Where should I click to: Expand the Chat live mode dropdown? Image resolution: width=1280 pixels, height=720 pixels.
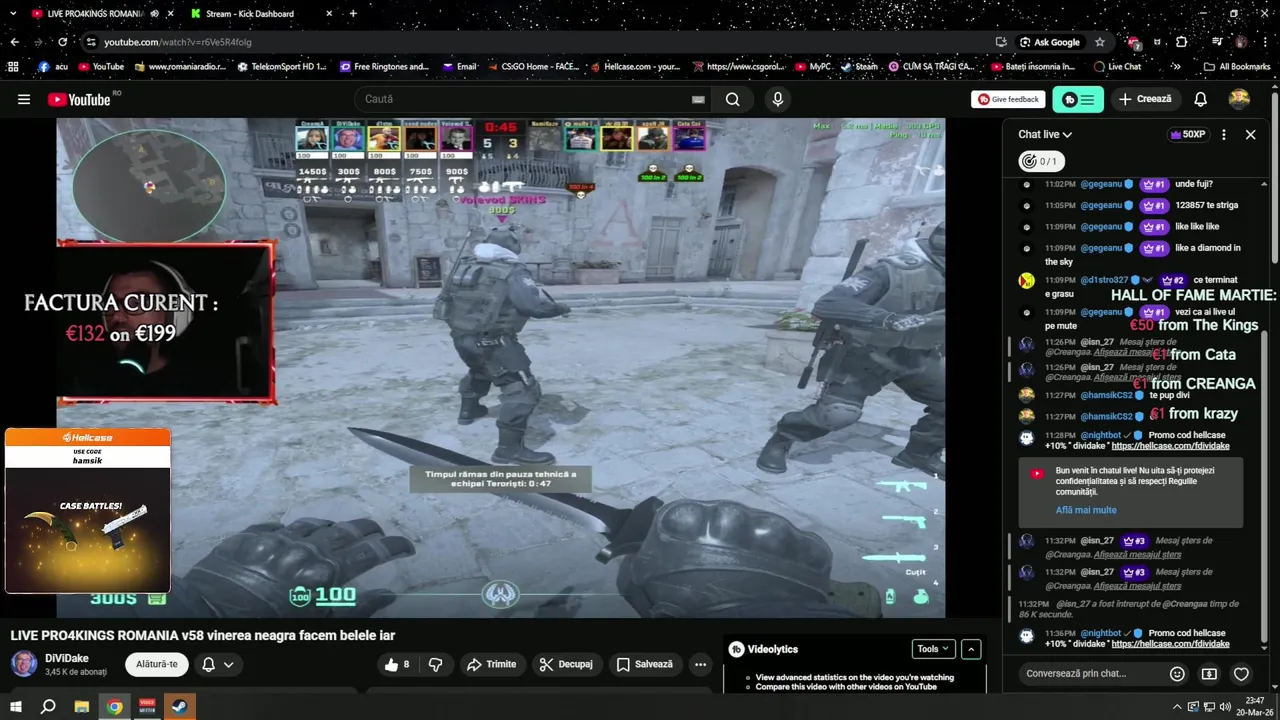pos(1045,134)
